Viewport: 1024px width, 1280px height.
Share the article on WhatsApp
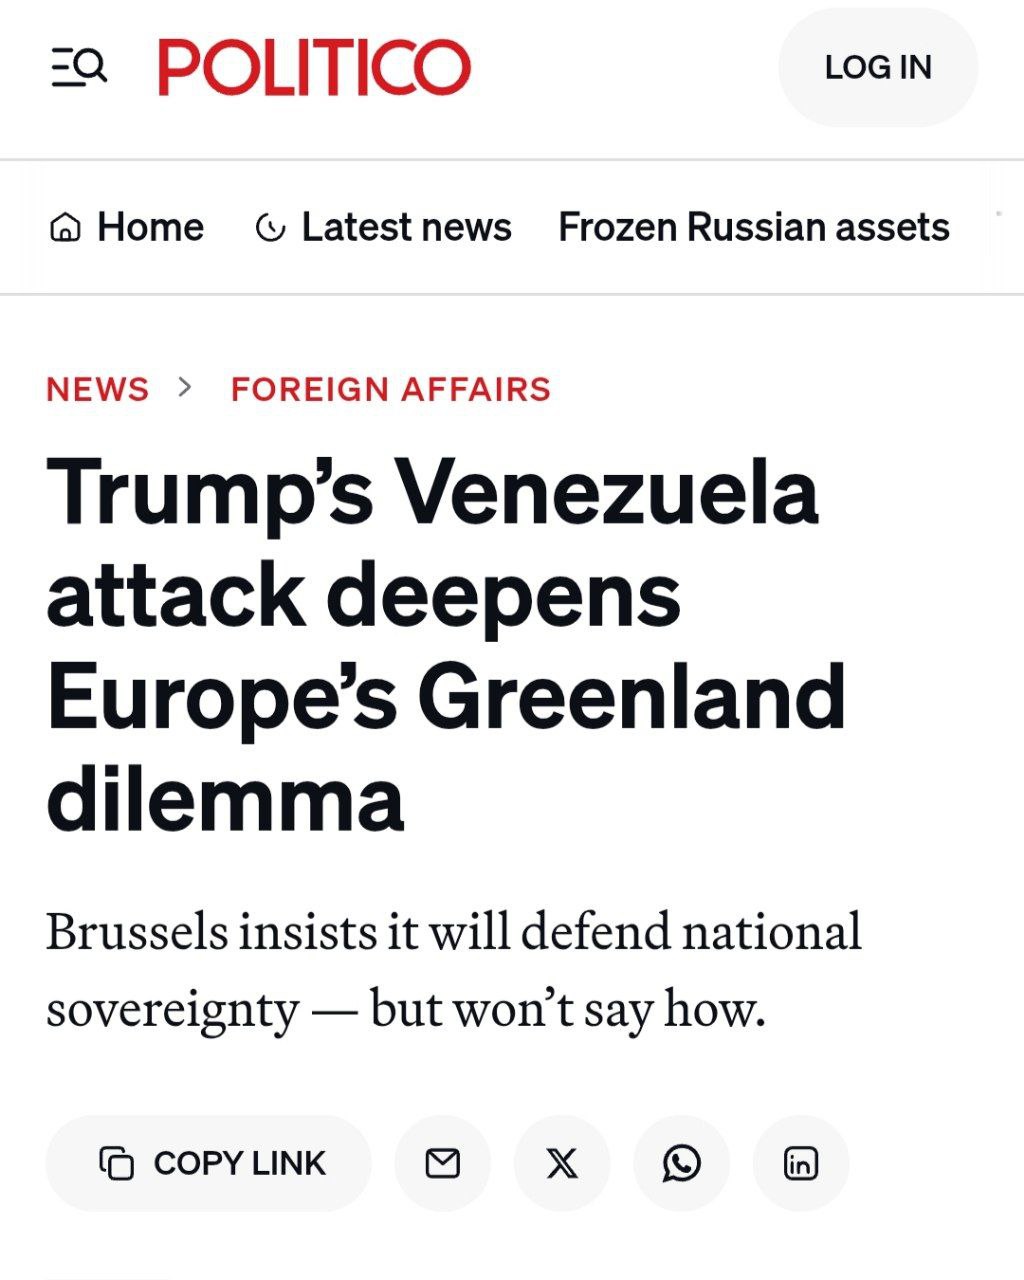pyautogui.click(x=682, y=1163)
